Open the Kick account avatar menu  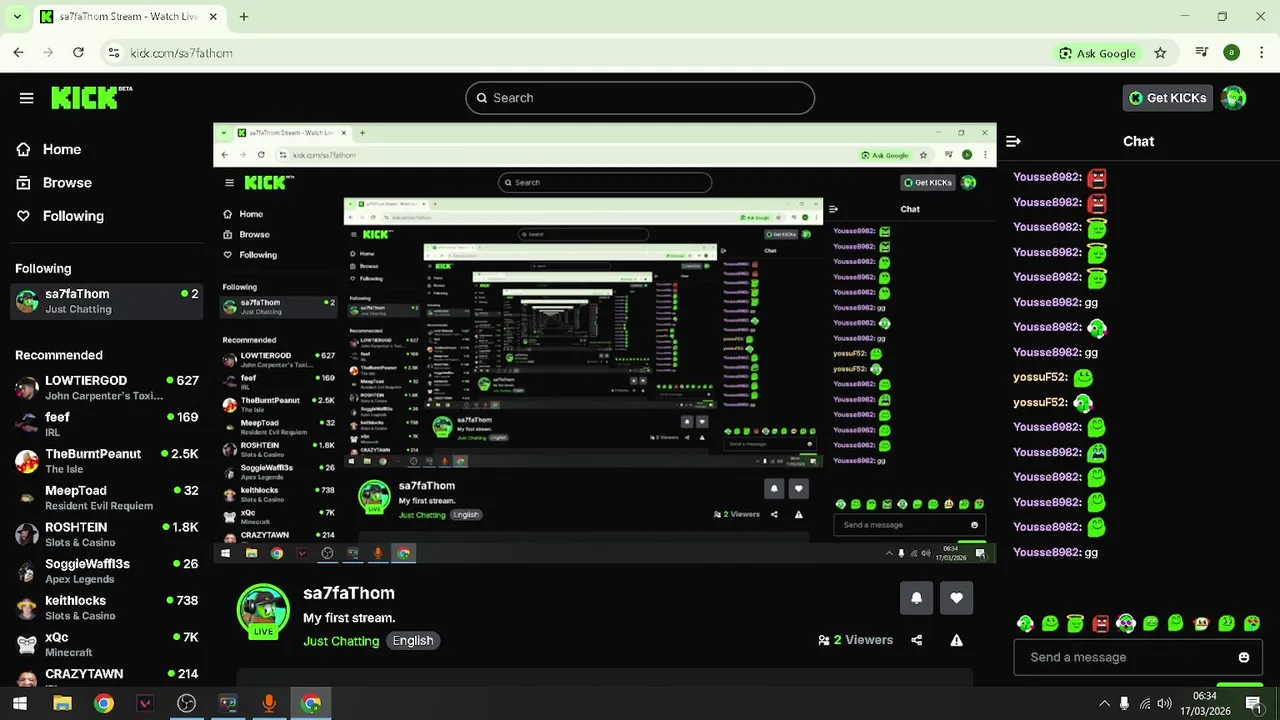pyautogui.click(x=1234, y=97)
